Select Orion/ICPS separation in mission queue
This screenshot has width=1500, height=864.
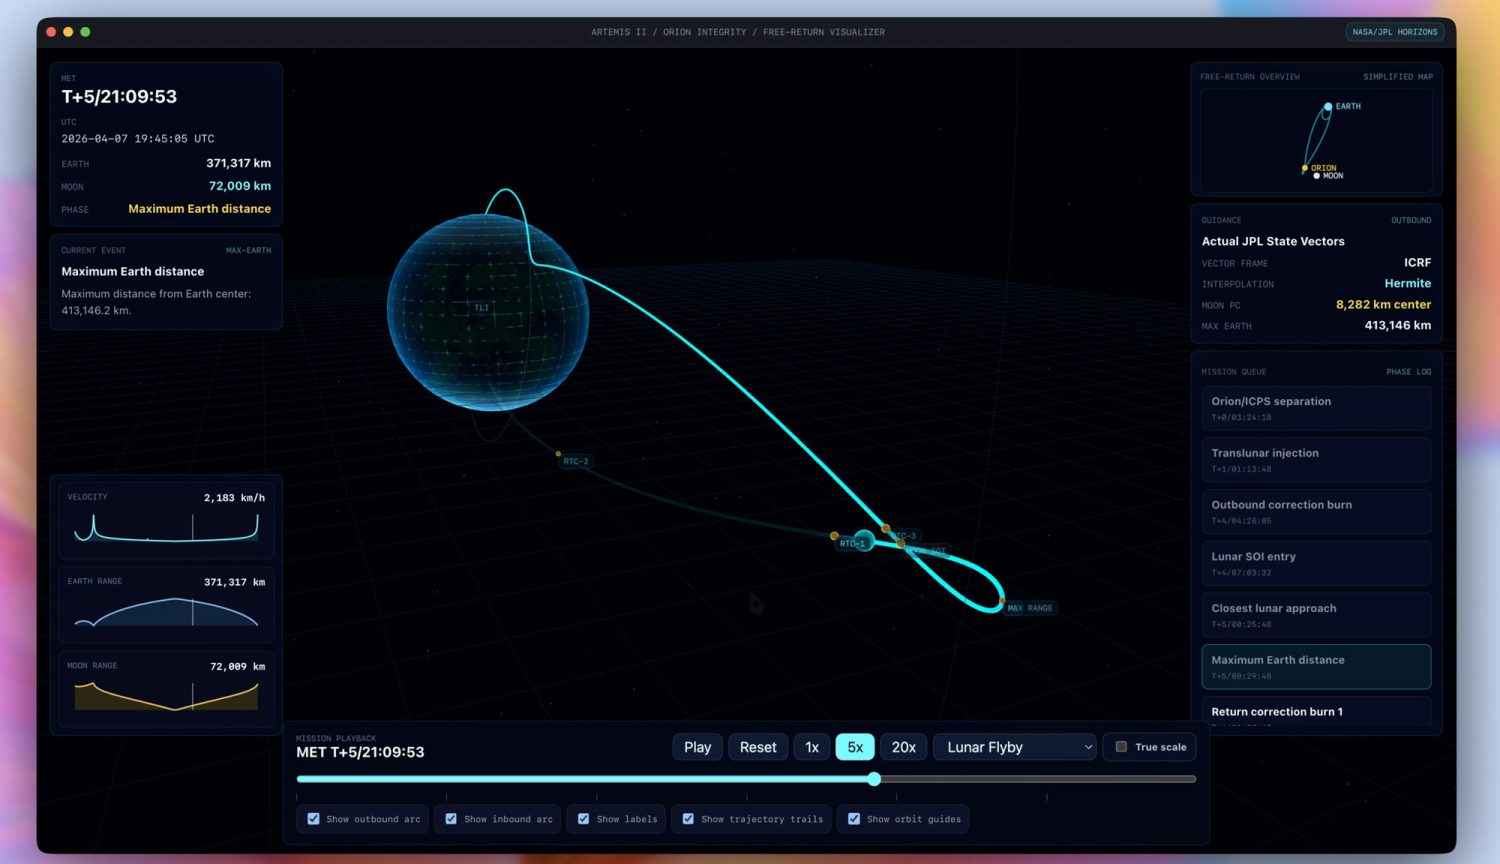[x=1316, y=408]
